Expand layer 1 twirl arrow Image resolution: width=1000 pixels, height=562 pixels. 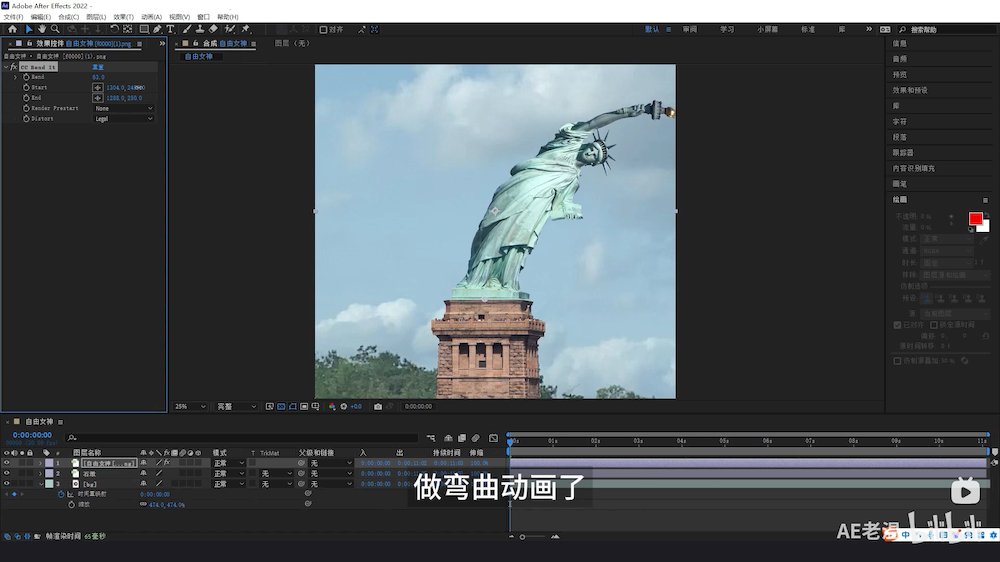40,463
